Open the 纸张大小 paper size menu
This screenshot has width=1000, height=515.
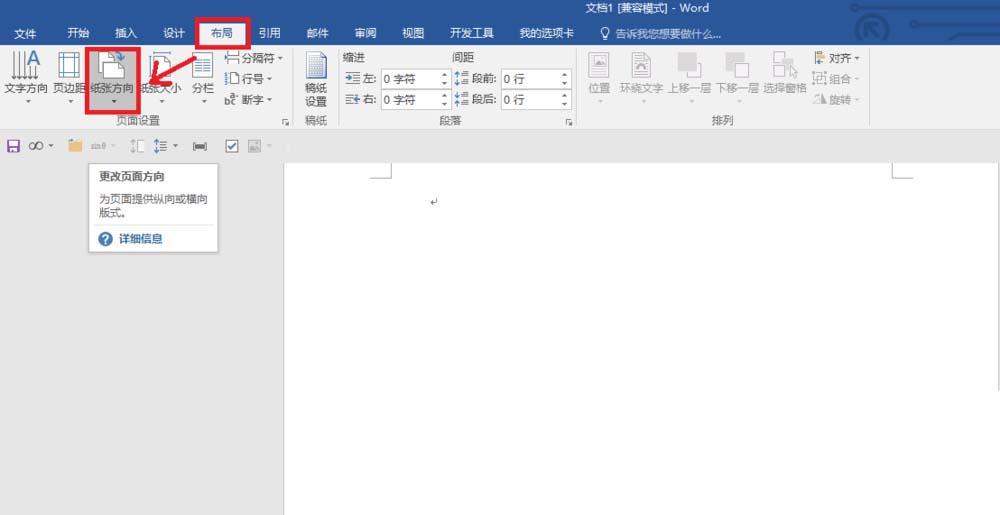tap(160, 78)
